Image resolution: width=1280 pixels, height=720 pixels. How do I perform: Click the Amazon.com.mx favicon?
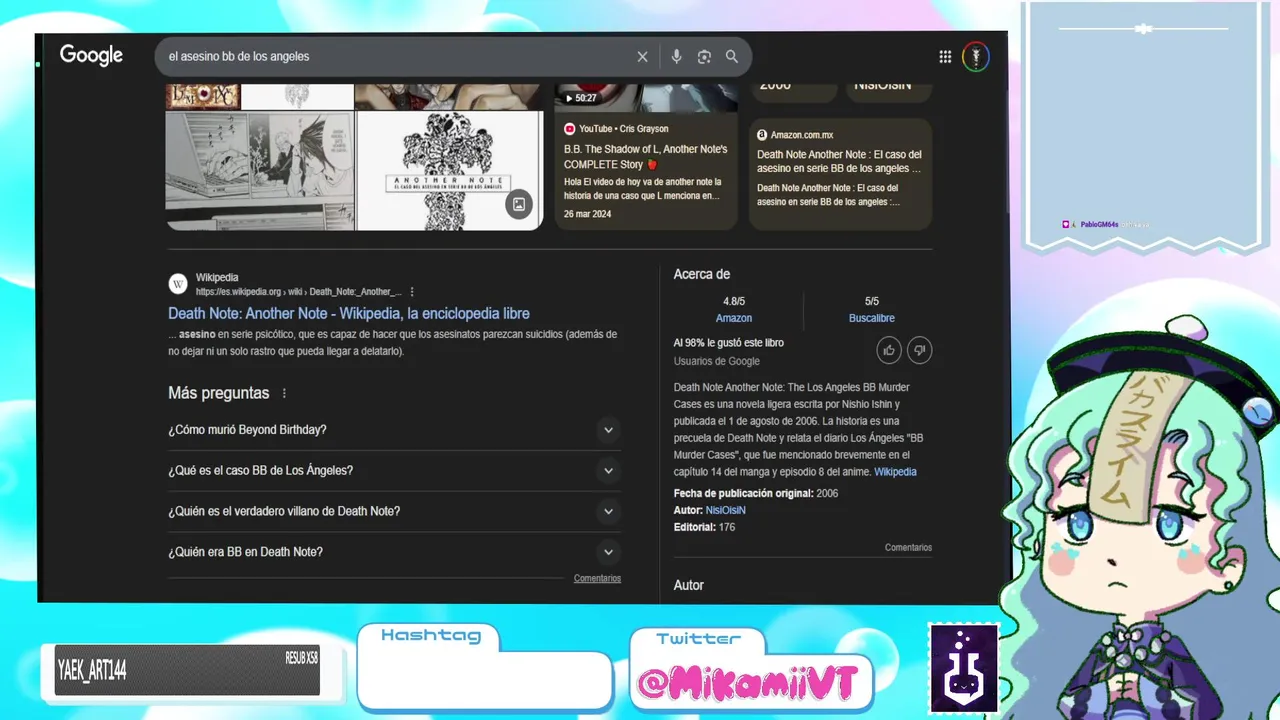coord(762,135)
